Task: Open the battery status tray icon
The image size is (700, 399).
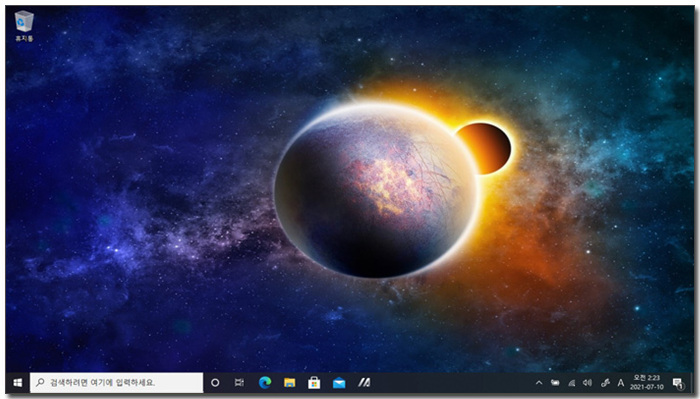Action: point(555,383)
